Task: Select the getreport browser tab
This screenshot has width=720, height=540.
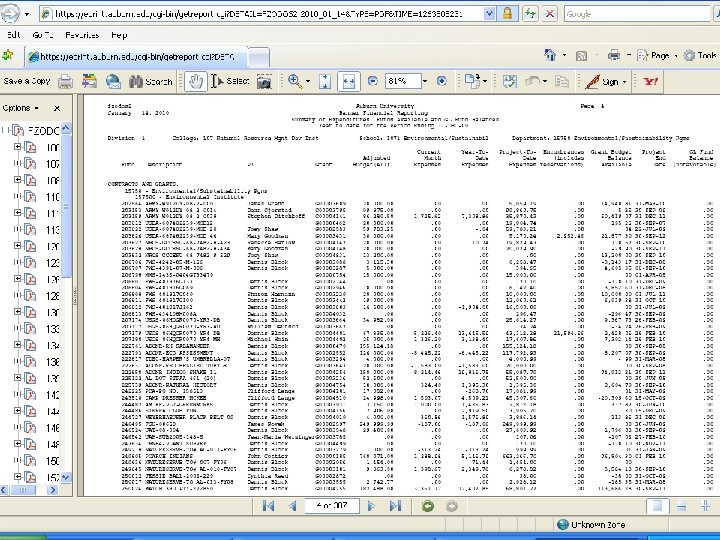Action: [136, 57]
